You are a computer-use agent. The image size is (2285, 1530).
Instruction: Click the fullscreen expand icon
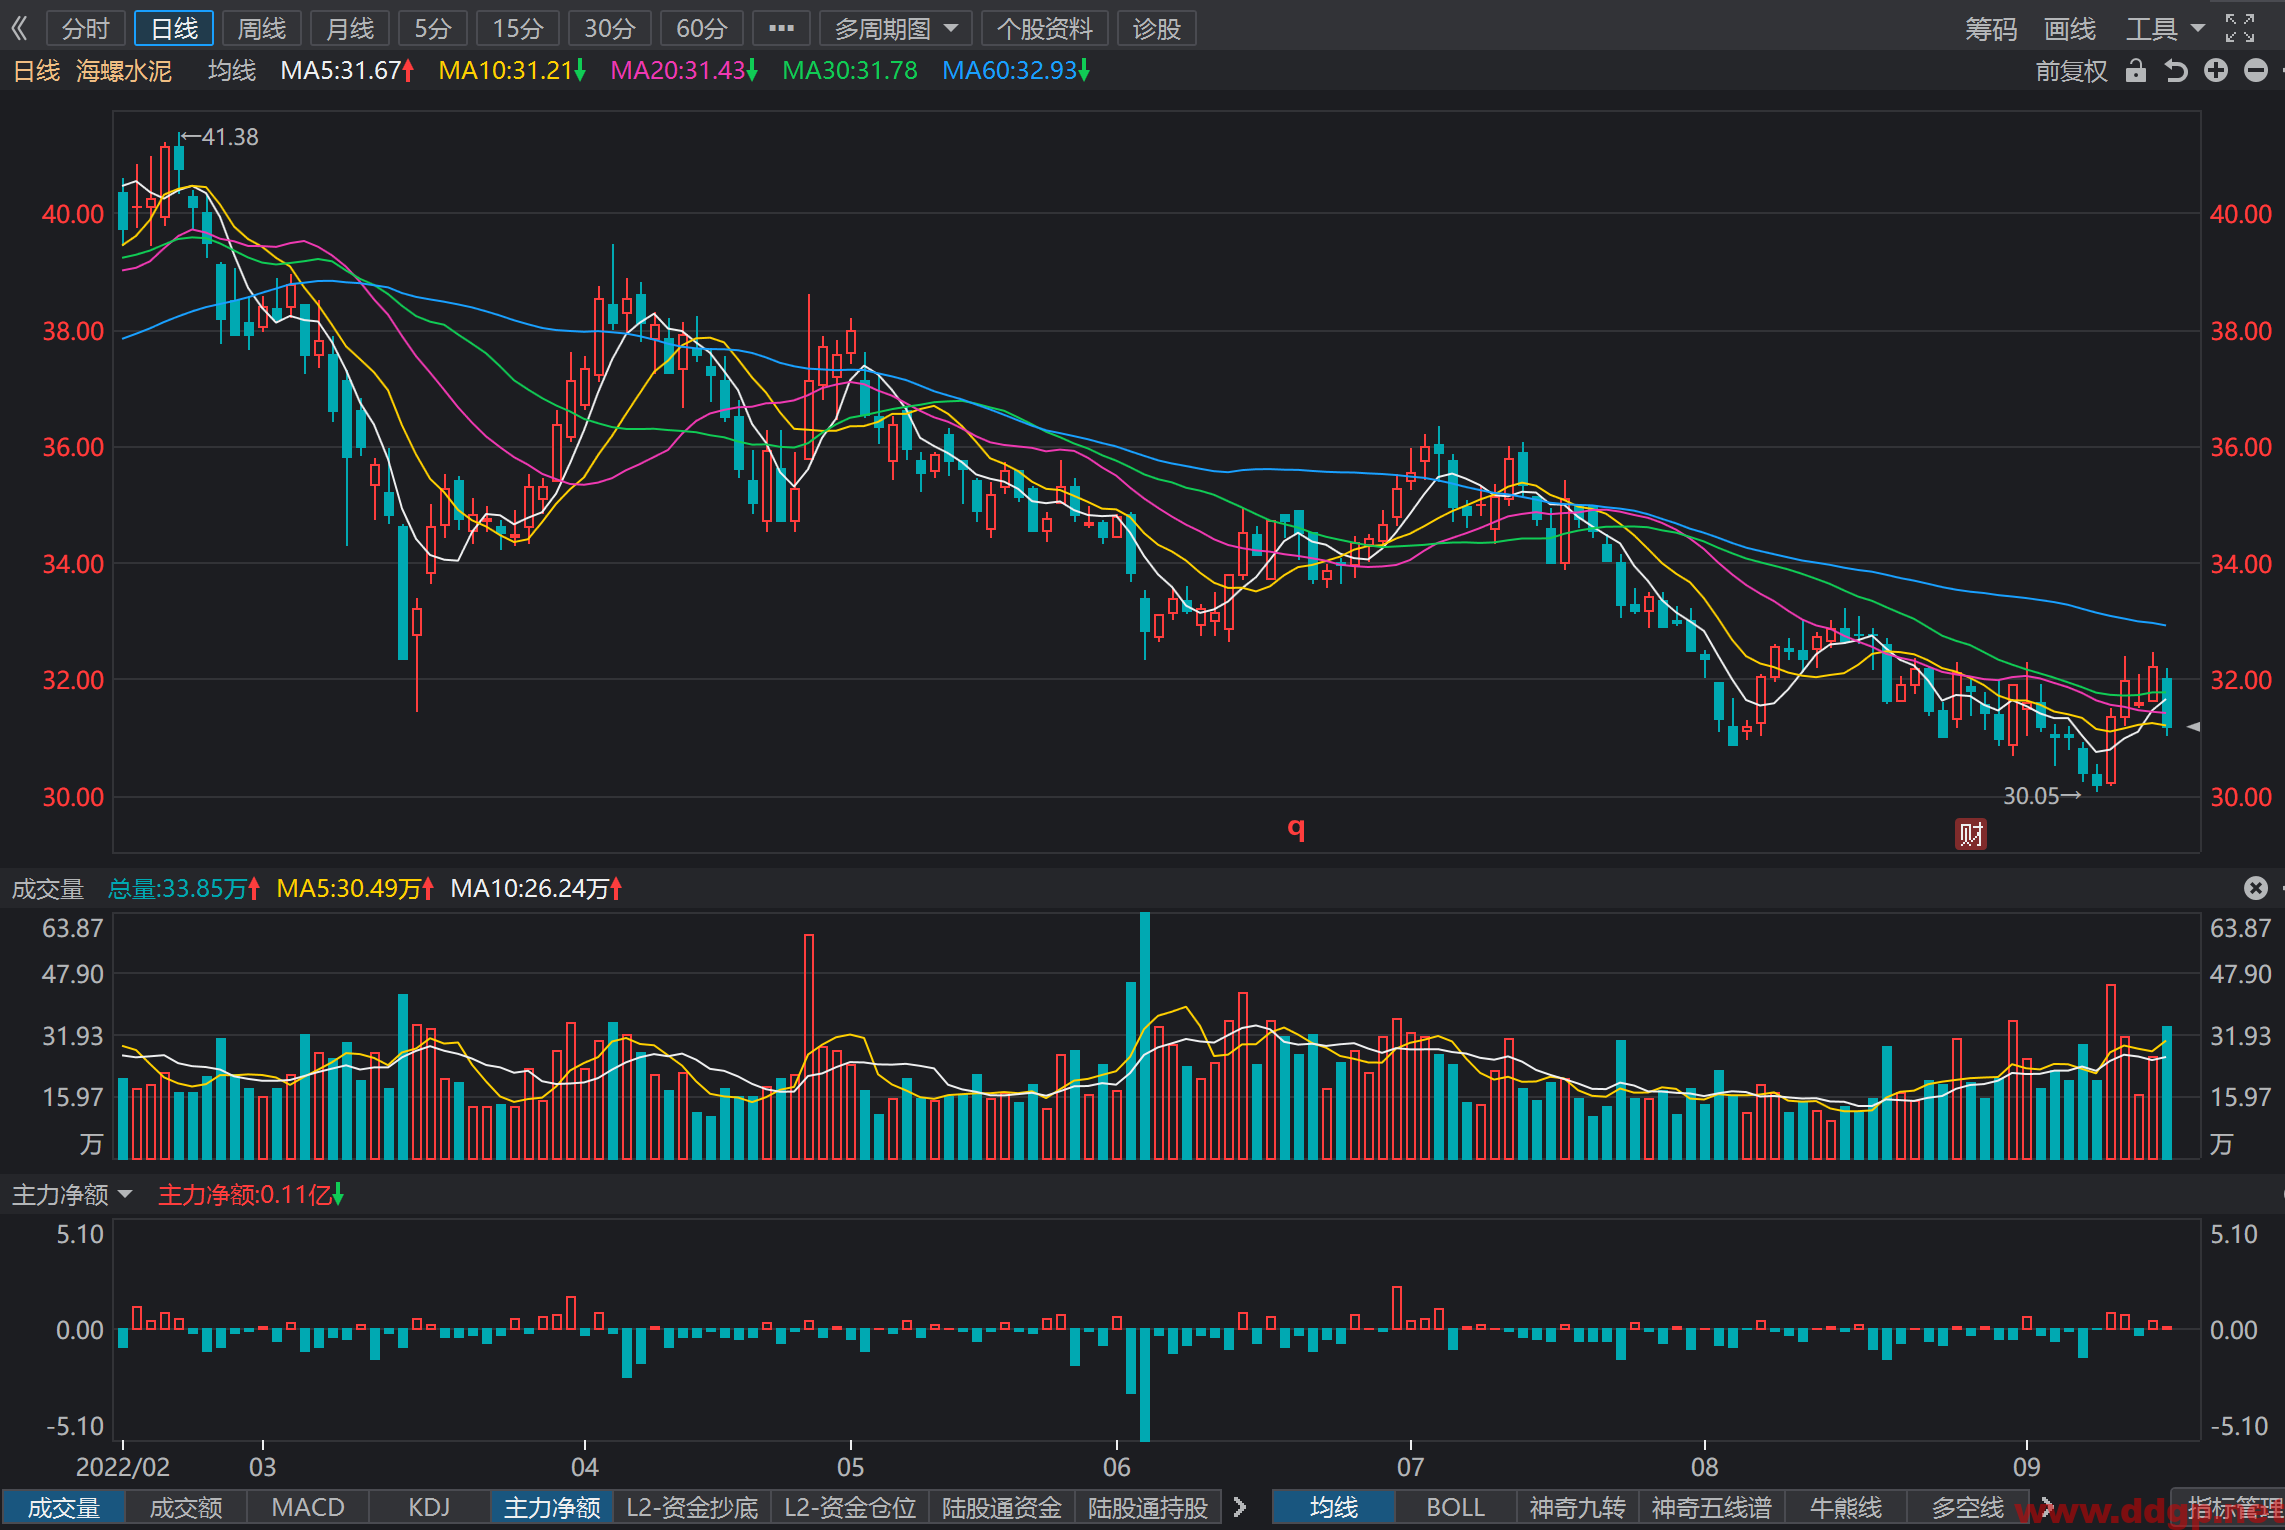pyautogui.click(x=2240, y=28)
